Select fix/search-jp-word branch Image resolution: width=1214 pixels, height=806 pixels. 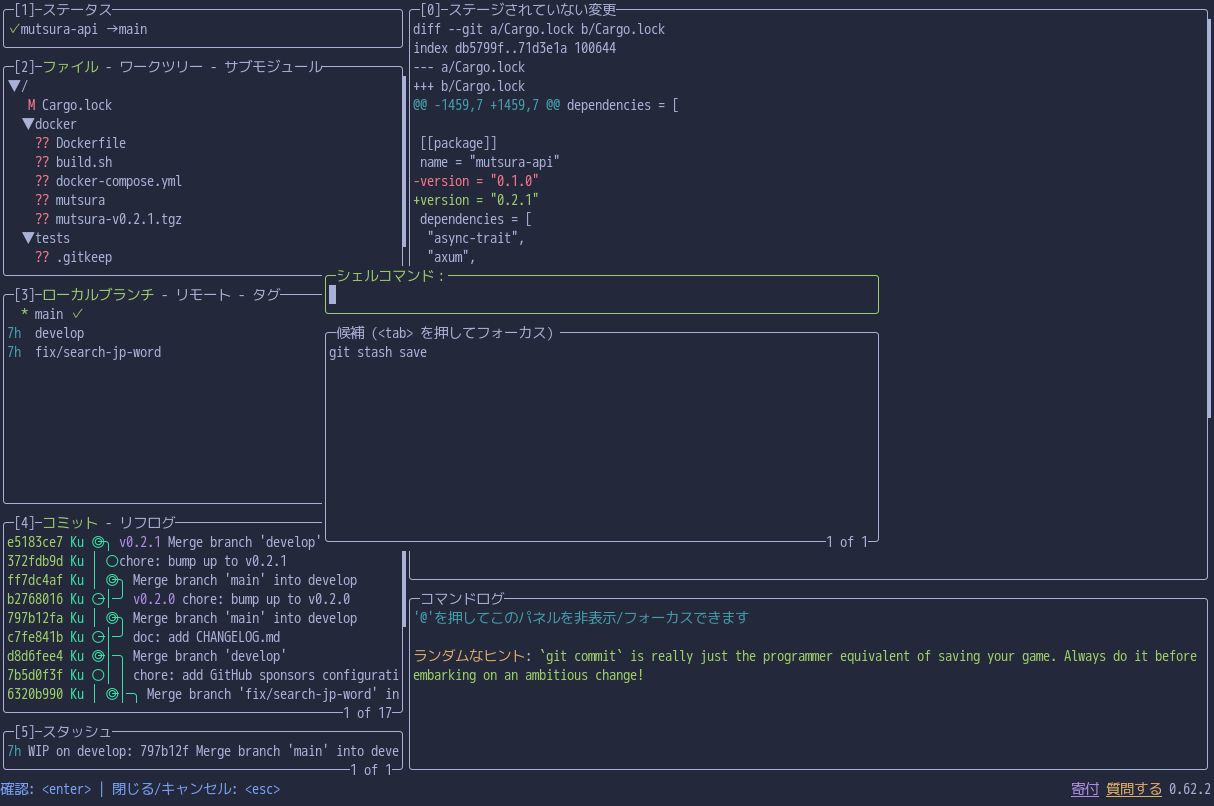pyautogui.click(x=165, y=352)
